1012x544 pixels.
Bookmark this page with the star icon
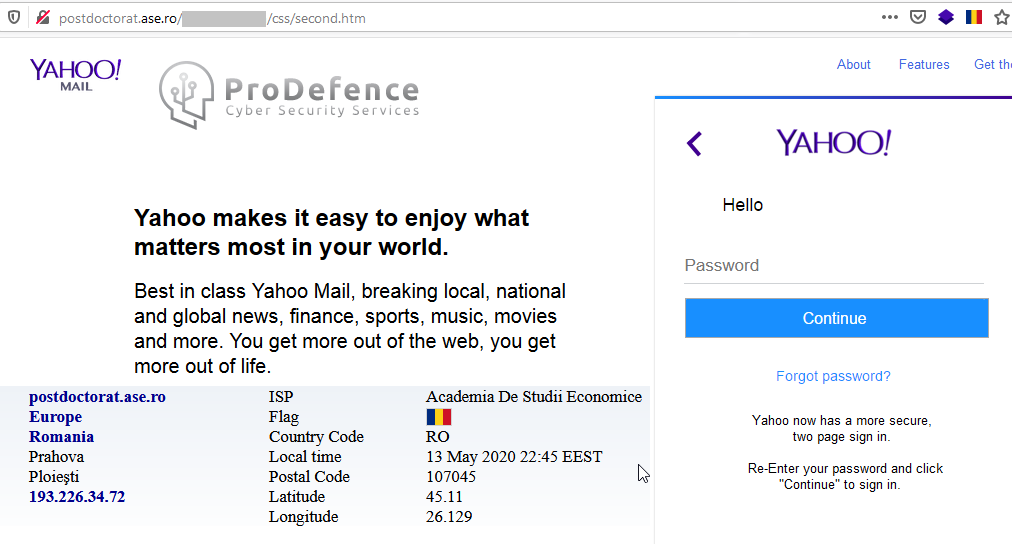[1002, 17]
